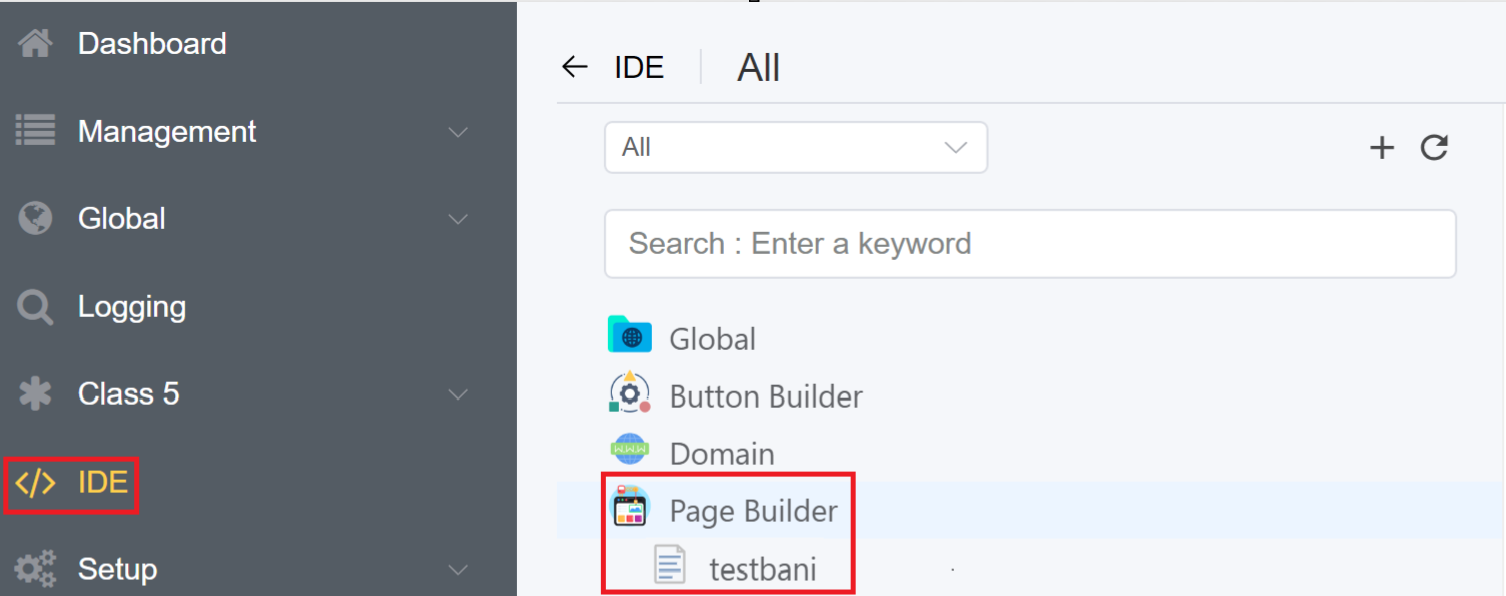Click the Domain www icon
Image resolution: width=1506 pixels, height=596 pixels.
630,451
